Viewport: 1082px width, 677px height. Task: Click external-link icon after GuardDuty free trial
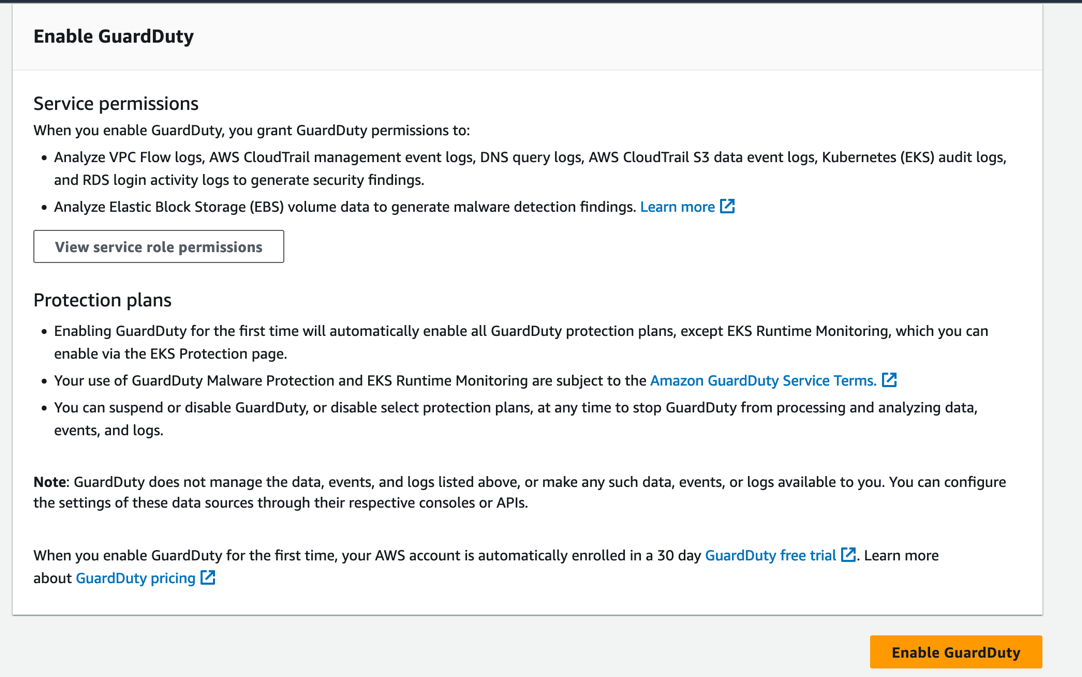[848, 555]
